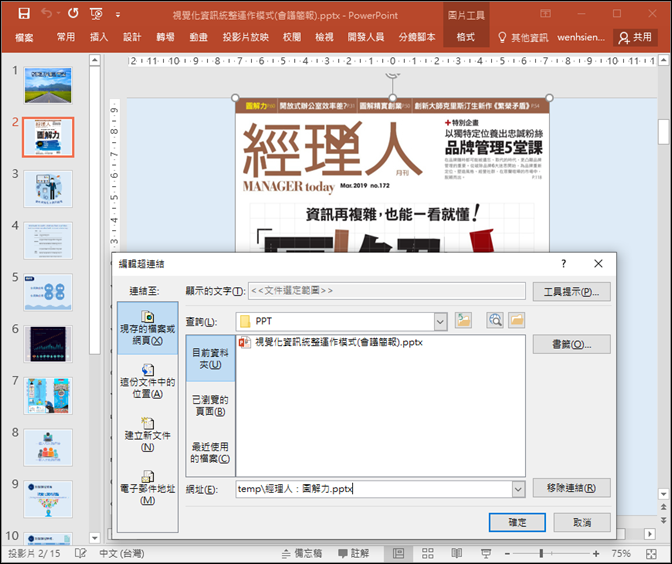Image resolution: width=672 pixels, height=564 pixels.
Task: Click the up one folder icon
Action: pos(463,320)
